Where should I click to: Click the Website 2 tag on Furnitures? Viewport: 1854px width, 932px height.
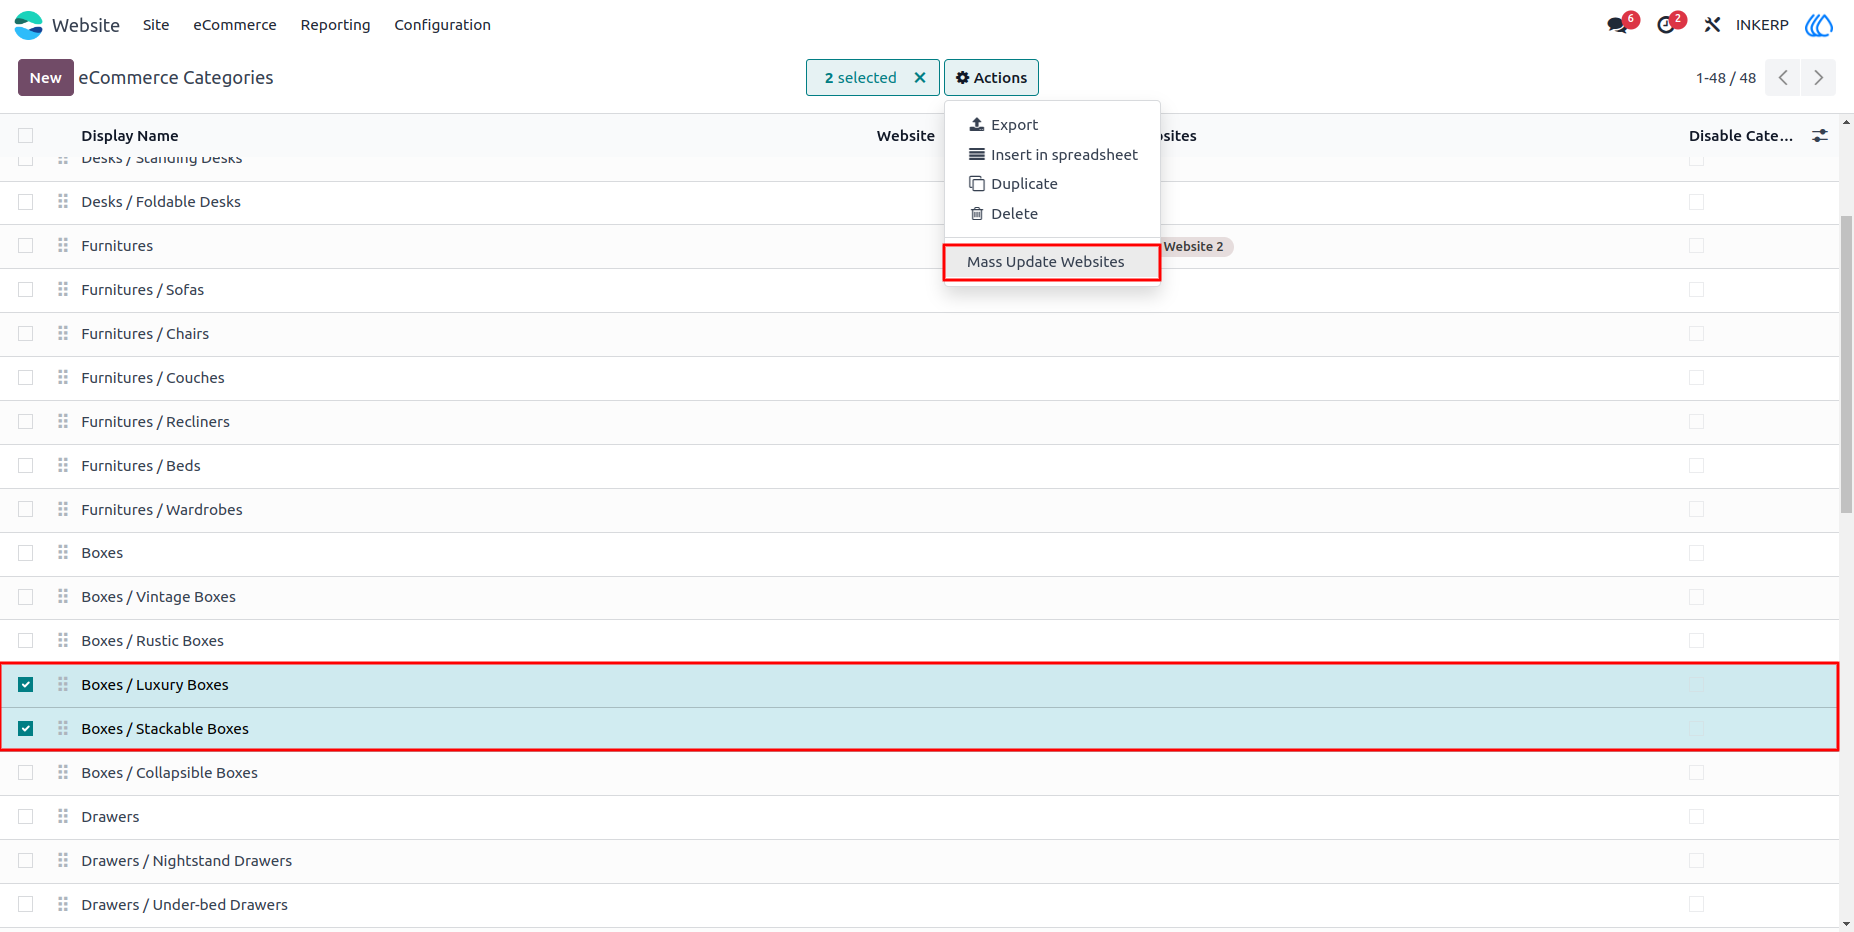coord(1196,247)
